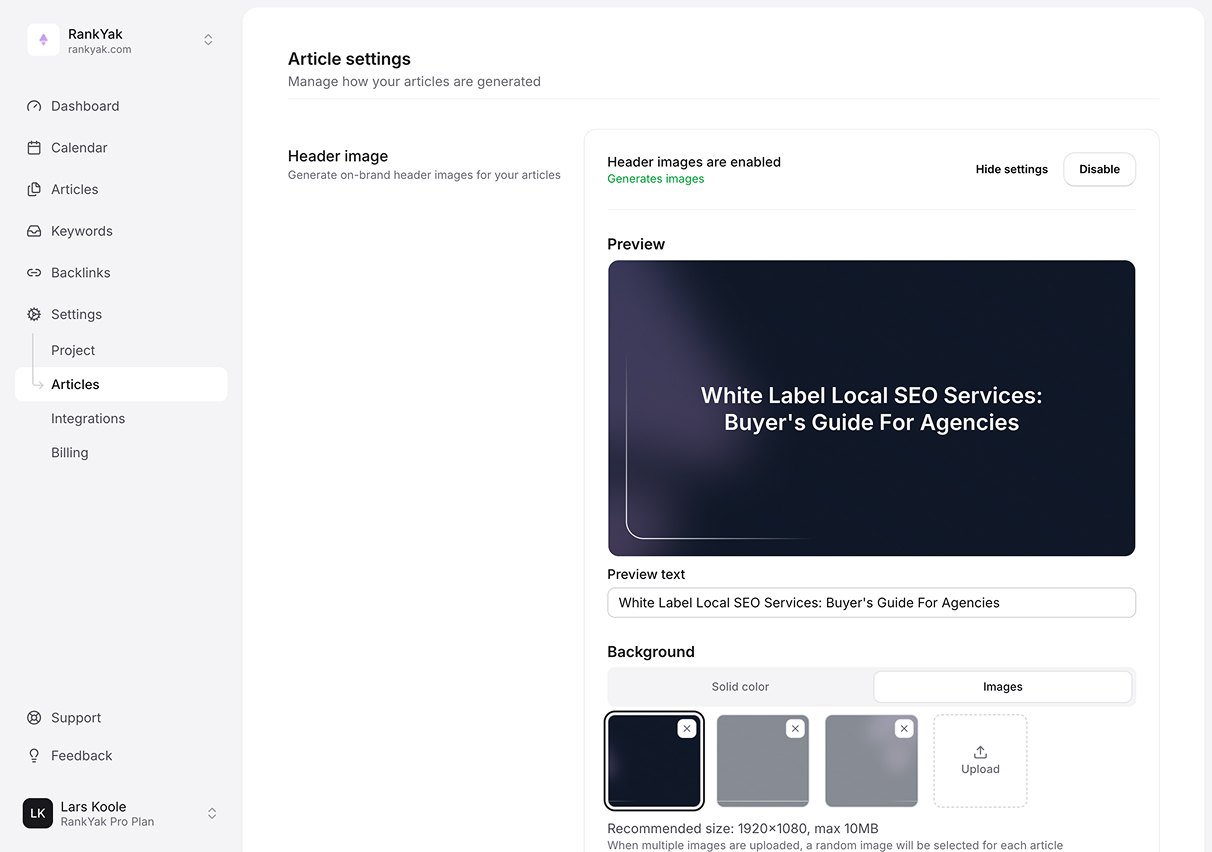Open the Lars Koole account menu
The height and width of the screenshot is (852, 1212).
211,814
